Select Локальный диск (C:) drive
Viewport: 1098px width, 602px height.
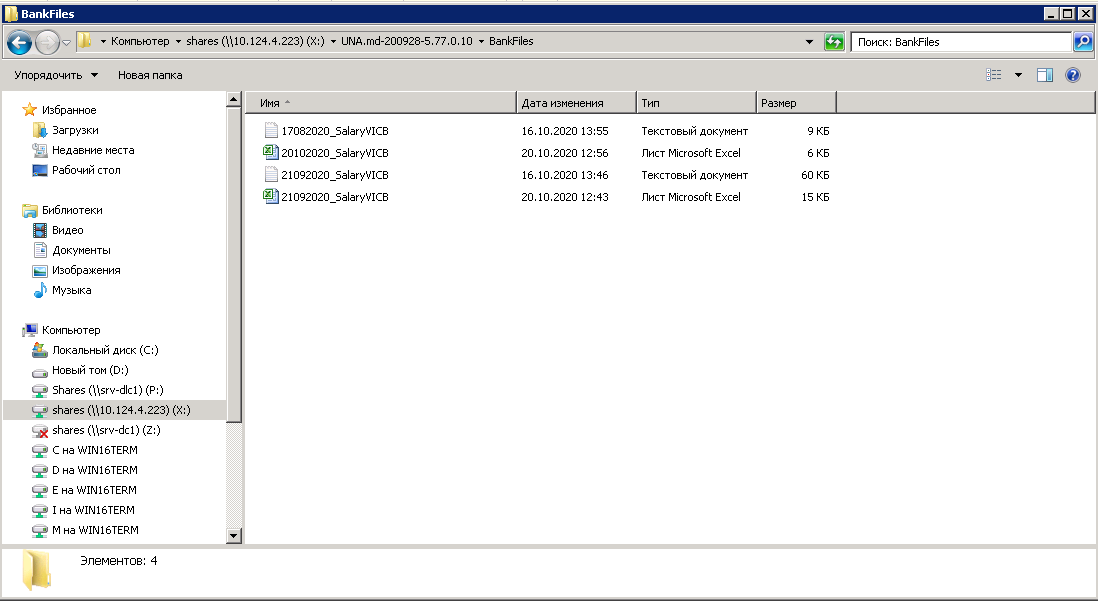(105, 350)
